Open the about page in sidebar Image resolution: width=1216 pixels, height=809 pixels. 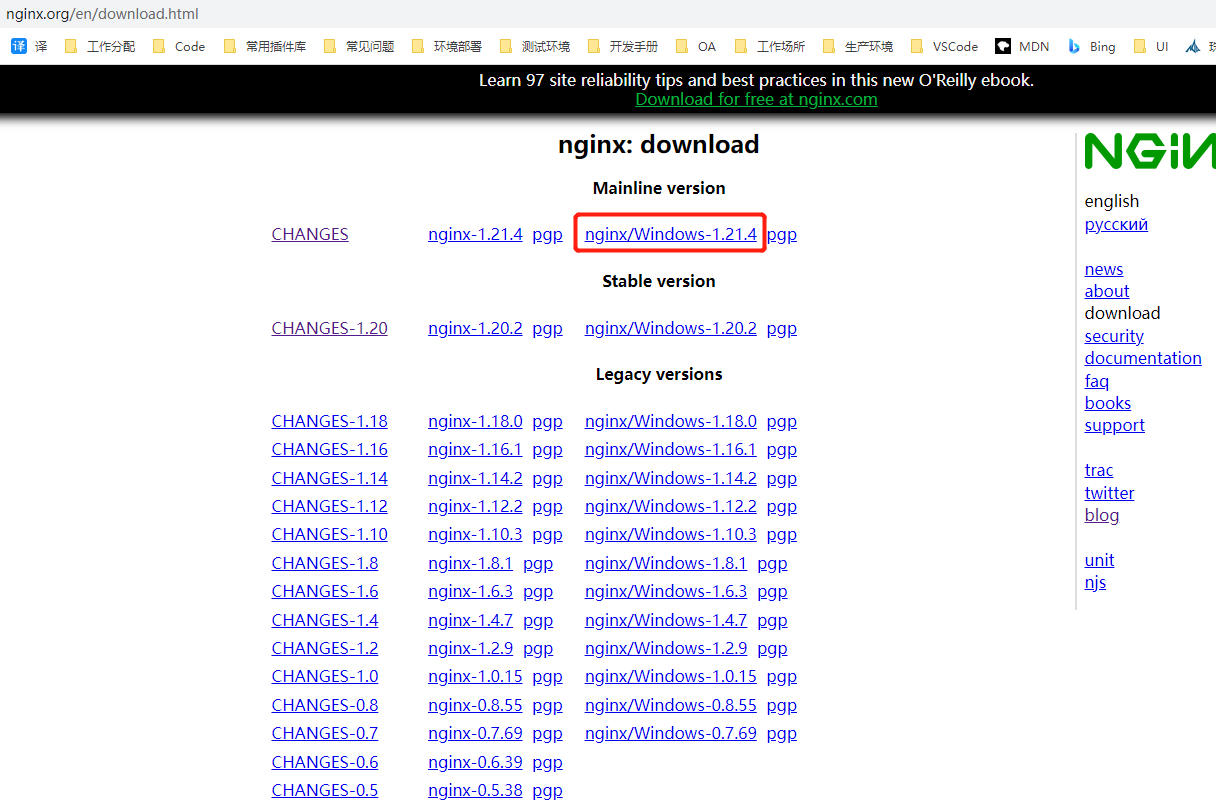click(x=1107, y=291)
